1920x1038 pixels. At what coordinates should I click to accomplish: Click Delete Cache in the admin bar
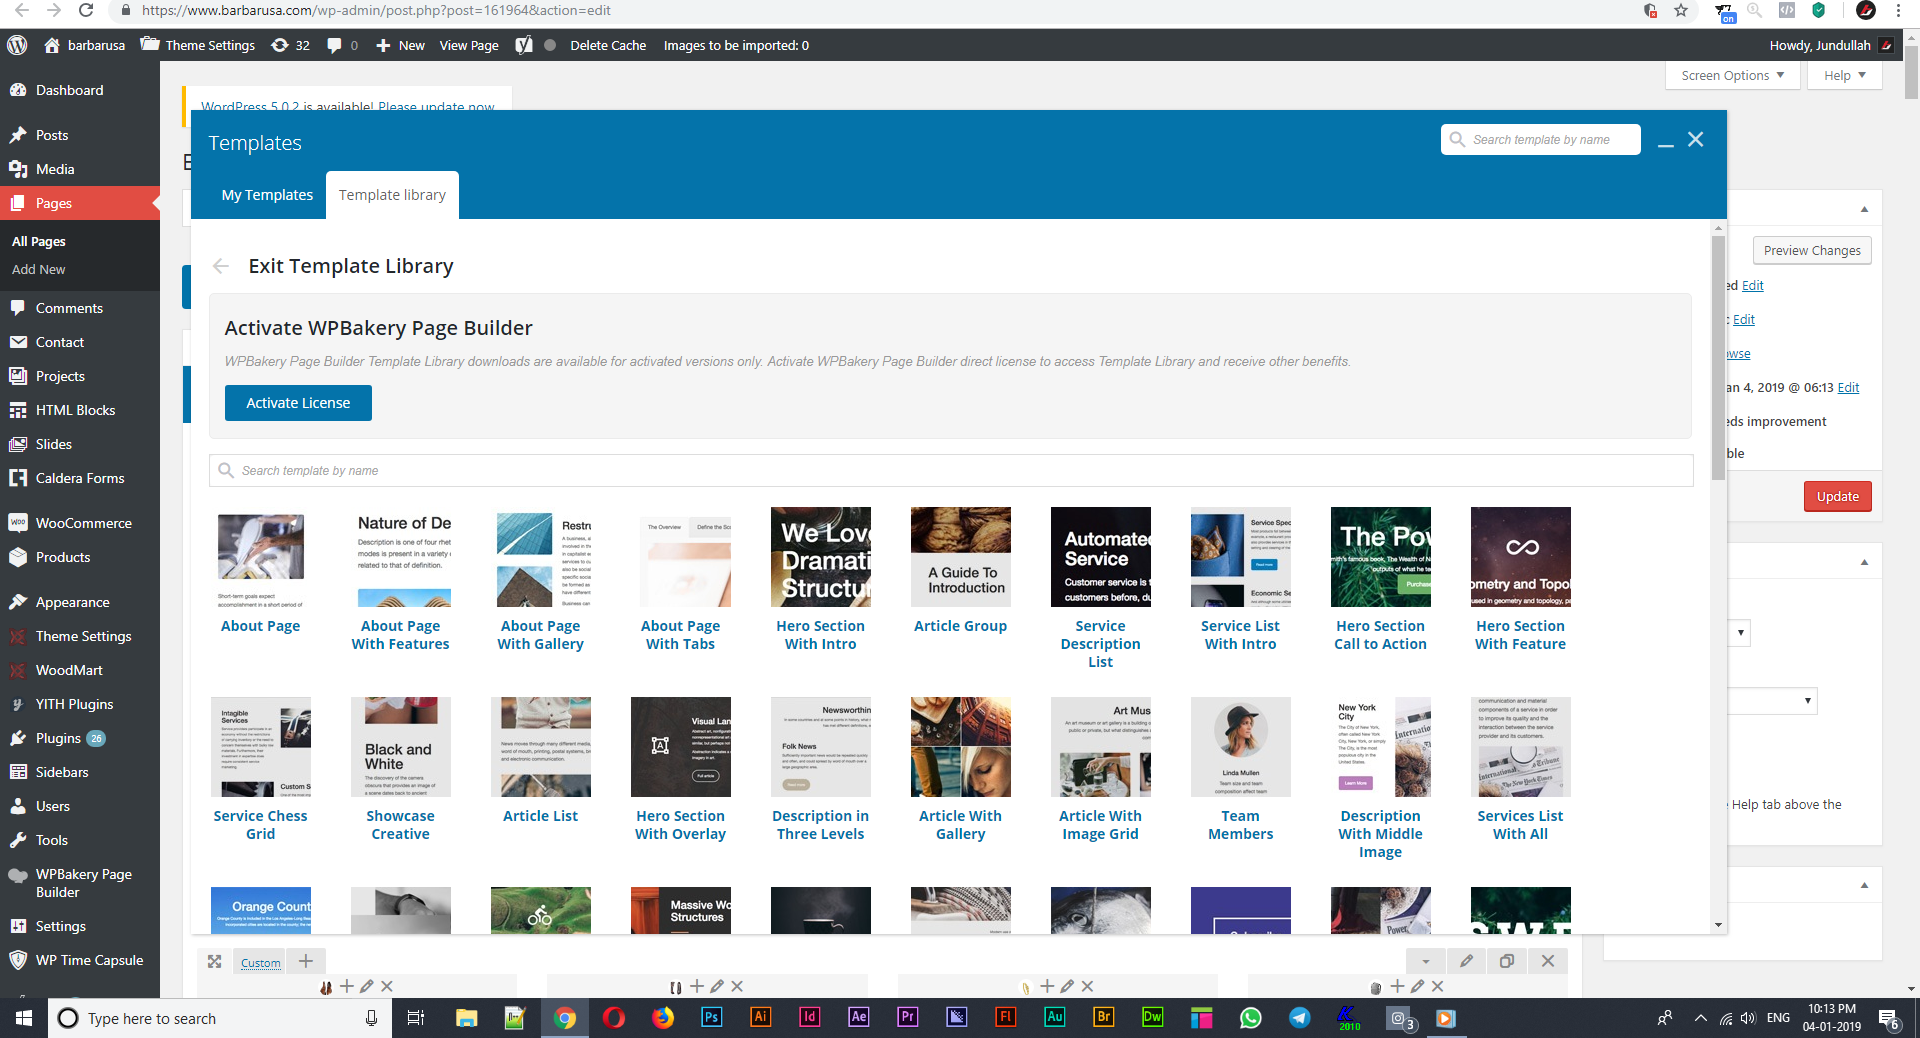(x=608, y=45)
